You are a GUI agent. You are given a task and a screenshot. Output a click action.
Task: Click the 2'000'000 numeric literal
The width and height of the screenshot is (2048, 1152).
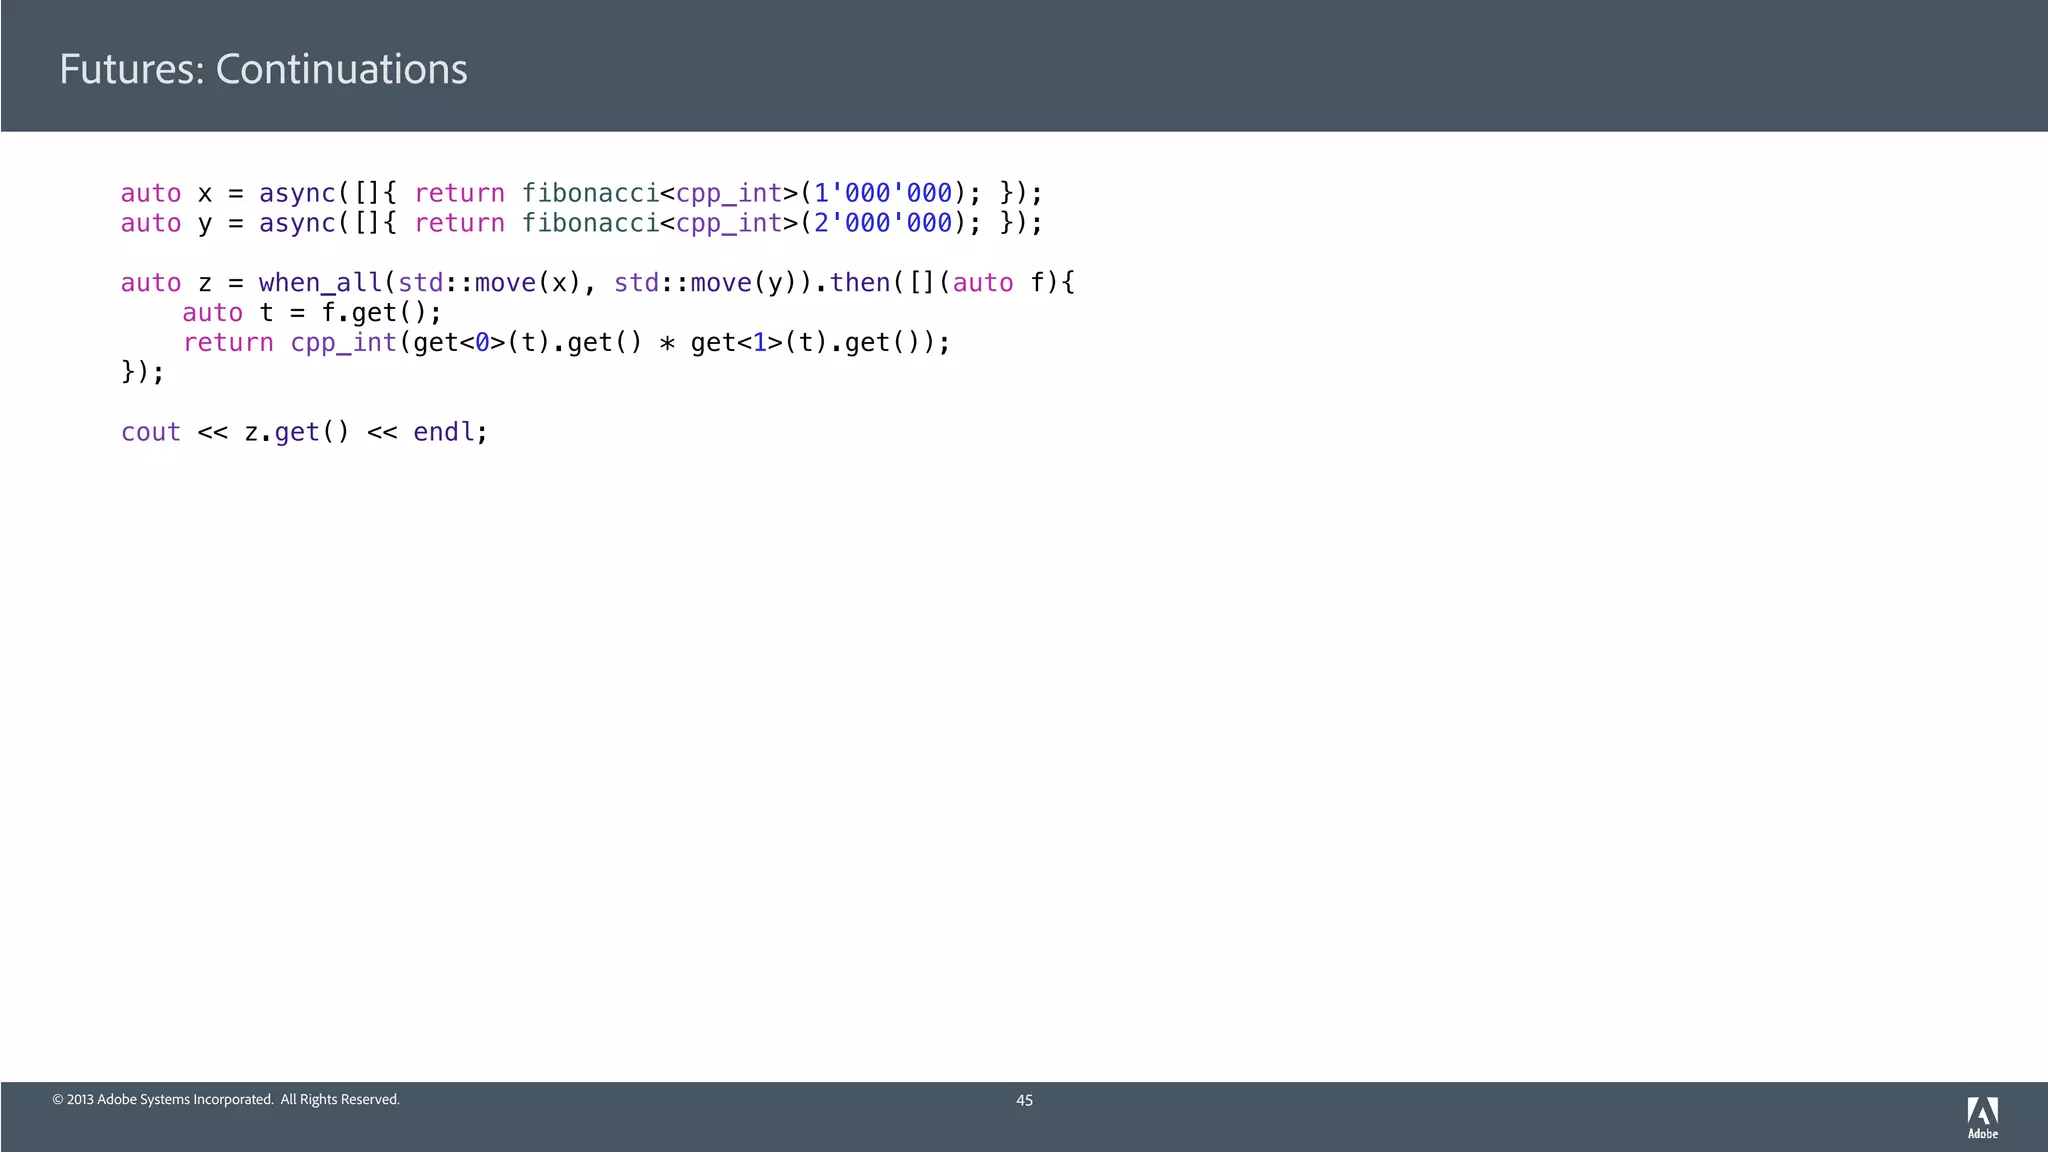(882, 223)
